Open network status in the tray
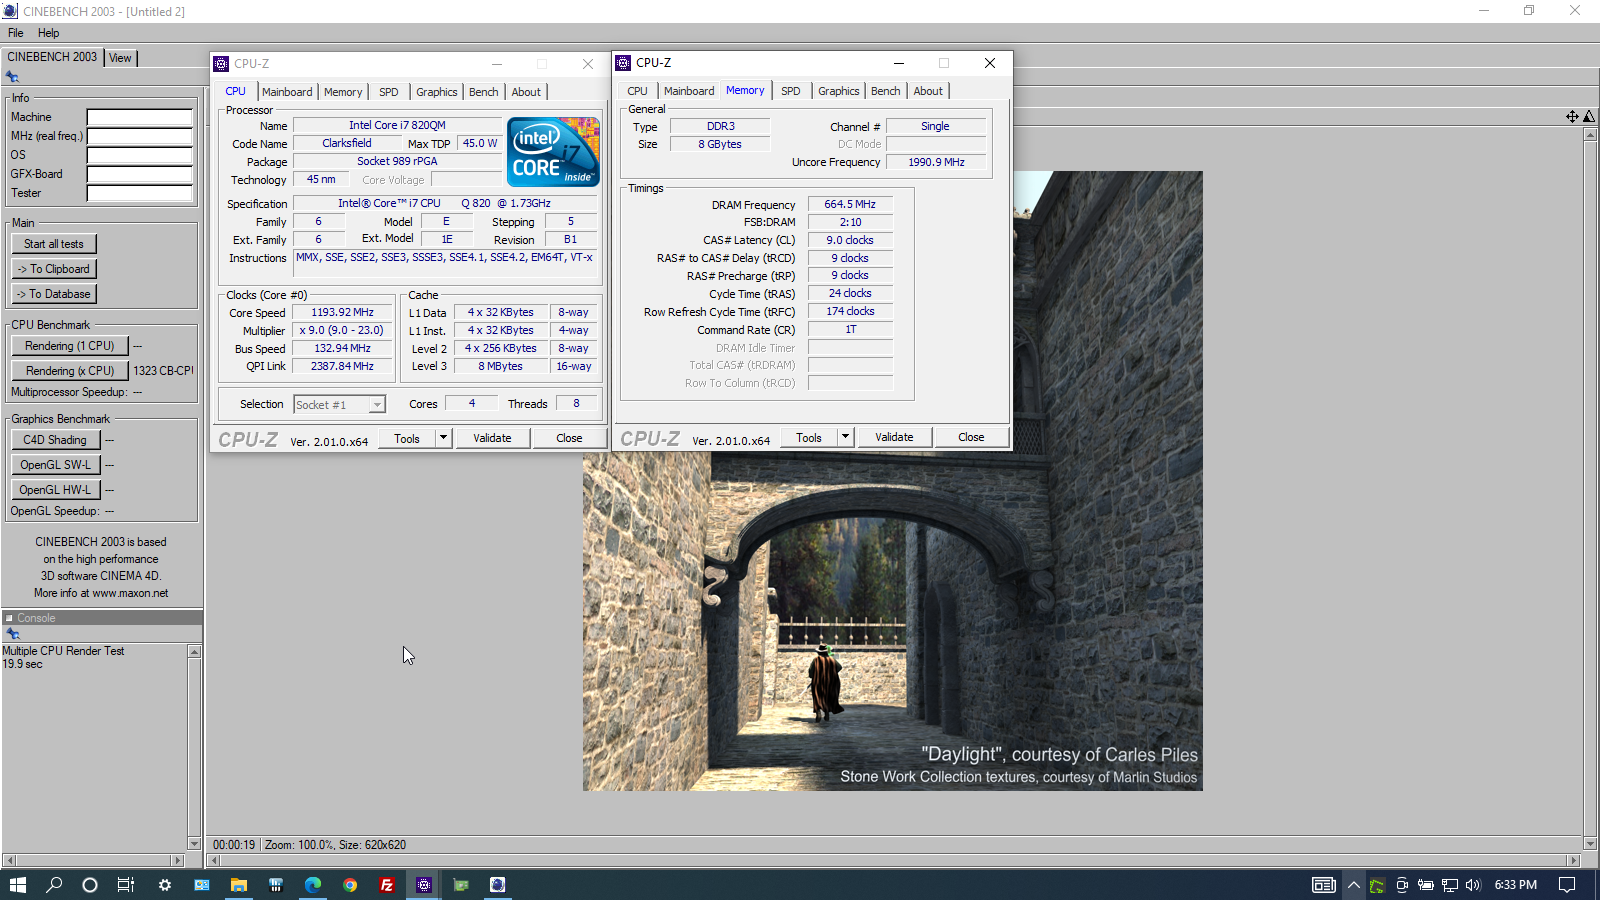Screen dimensions: 1600x900 (1449, 885)
